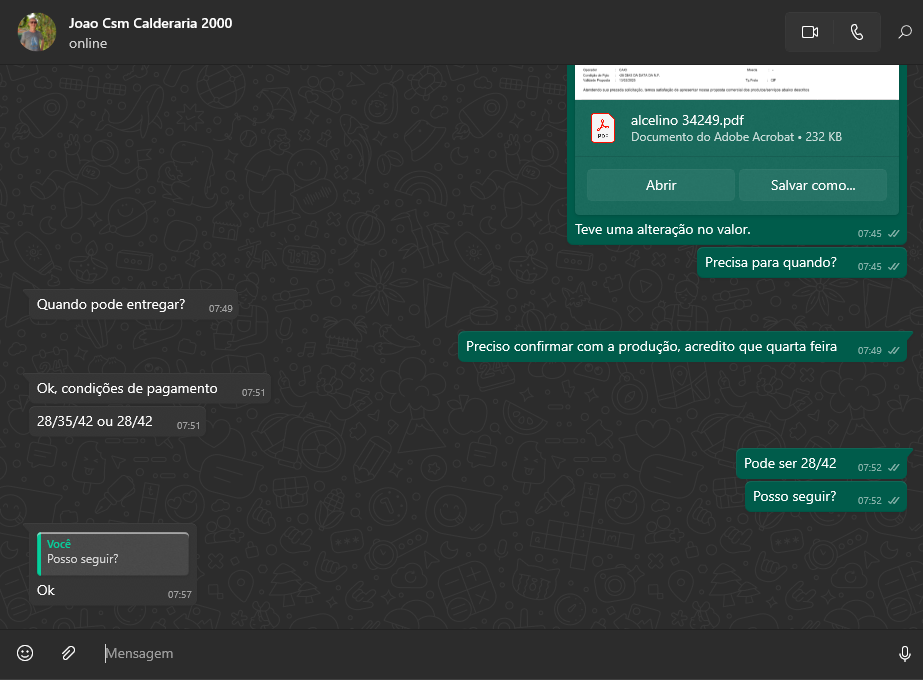Jump to quoted message "Posso seguir?"
Screen dimensions: 923x680
point(113,552)
